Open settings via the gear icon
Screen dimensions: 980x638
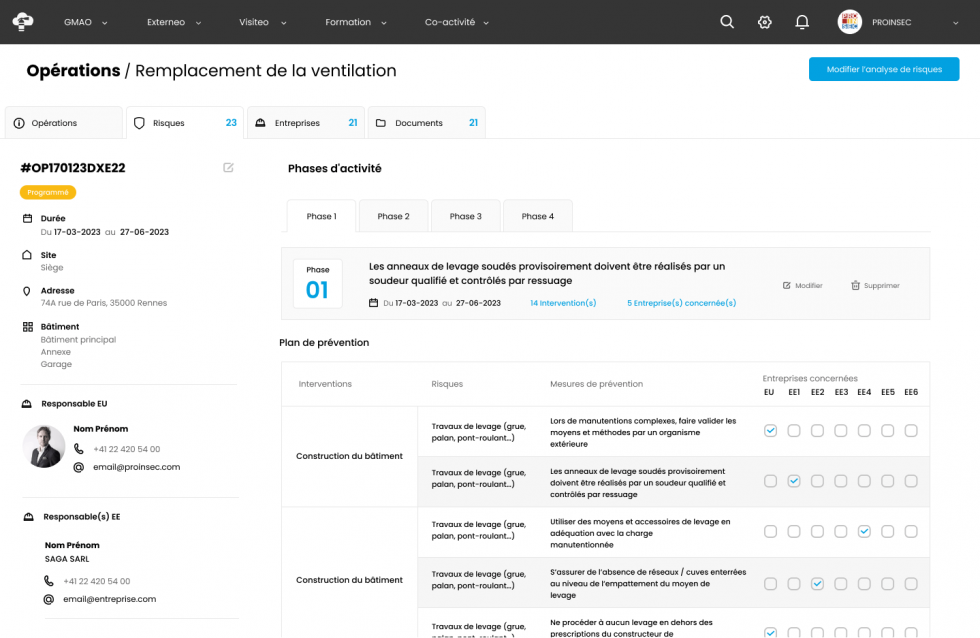point(765,22)
